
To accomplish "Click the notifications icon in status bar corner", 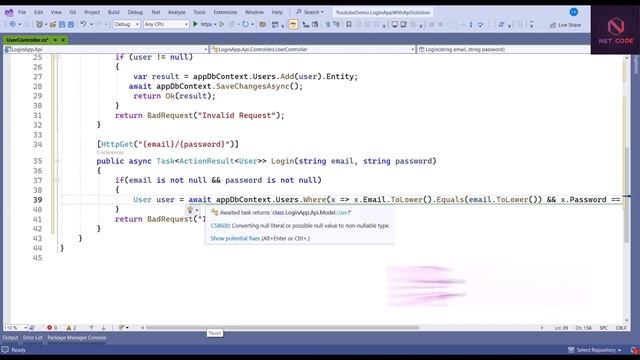I will coord(634,350).
